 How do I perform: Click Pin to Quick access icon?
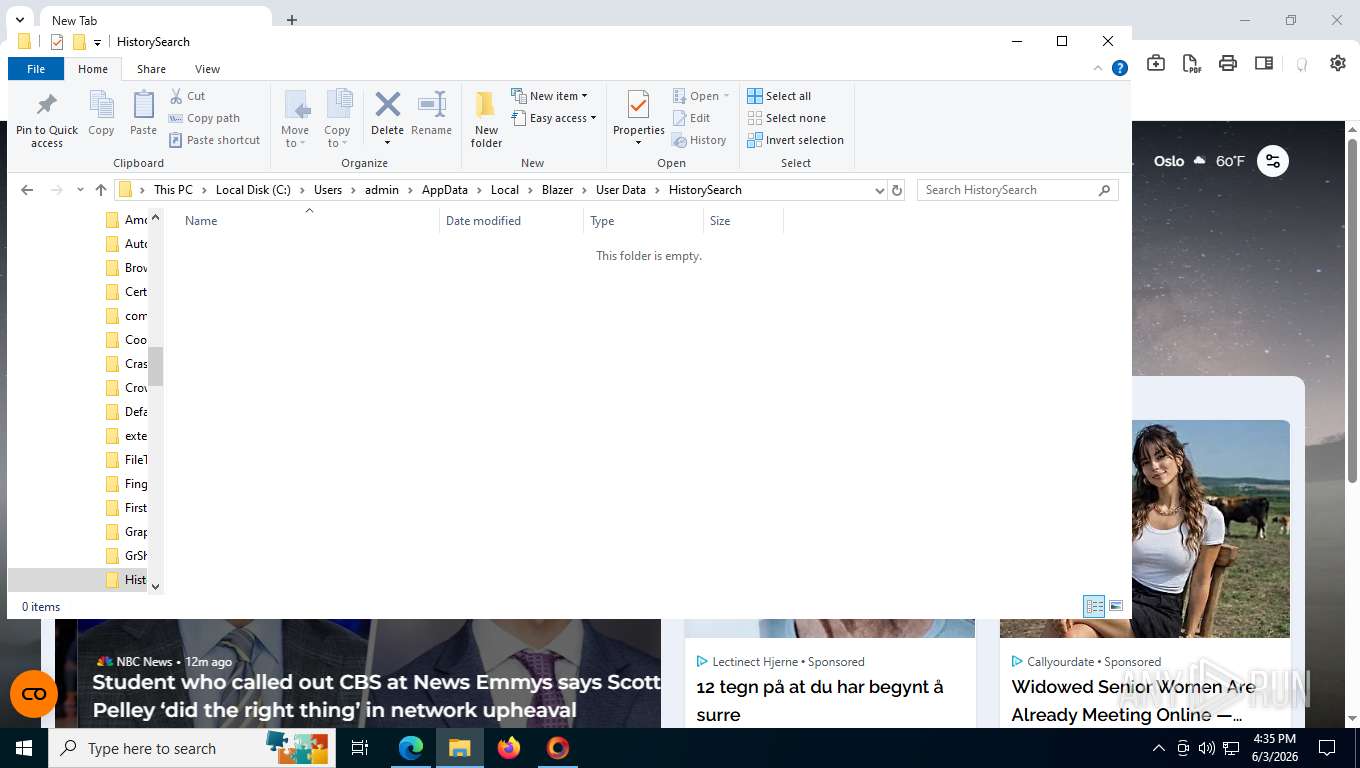tap(47, 104)
